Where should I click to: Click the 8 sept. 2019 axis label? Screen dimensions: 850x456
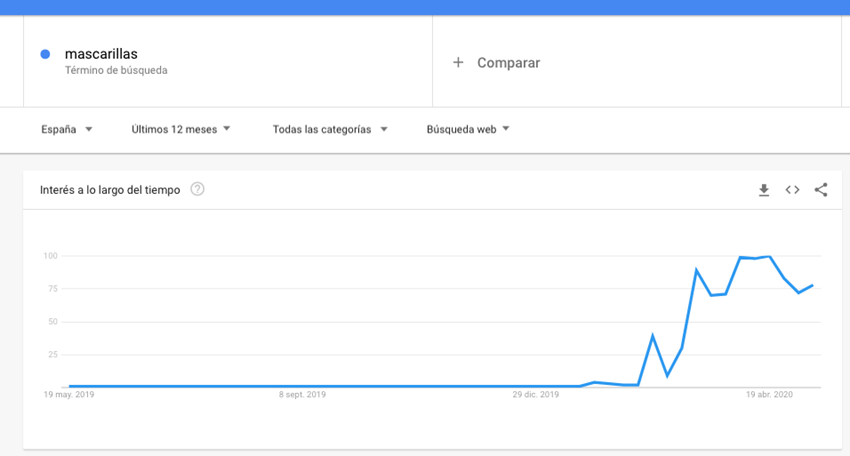pyautogui.click(x=302, y=395)
